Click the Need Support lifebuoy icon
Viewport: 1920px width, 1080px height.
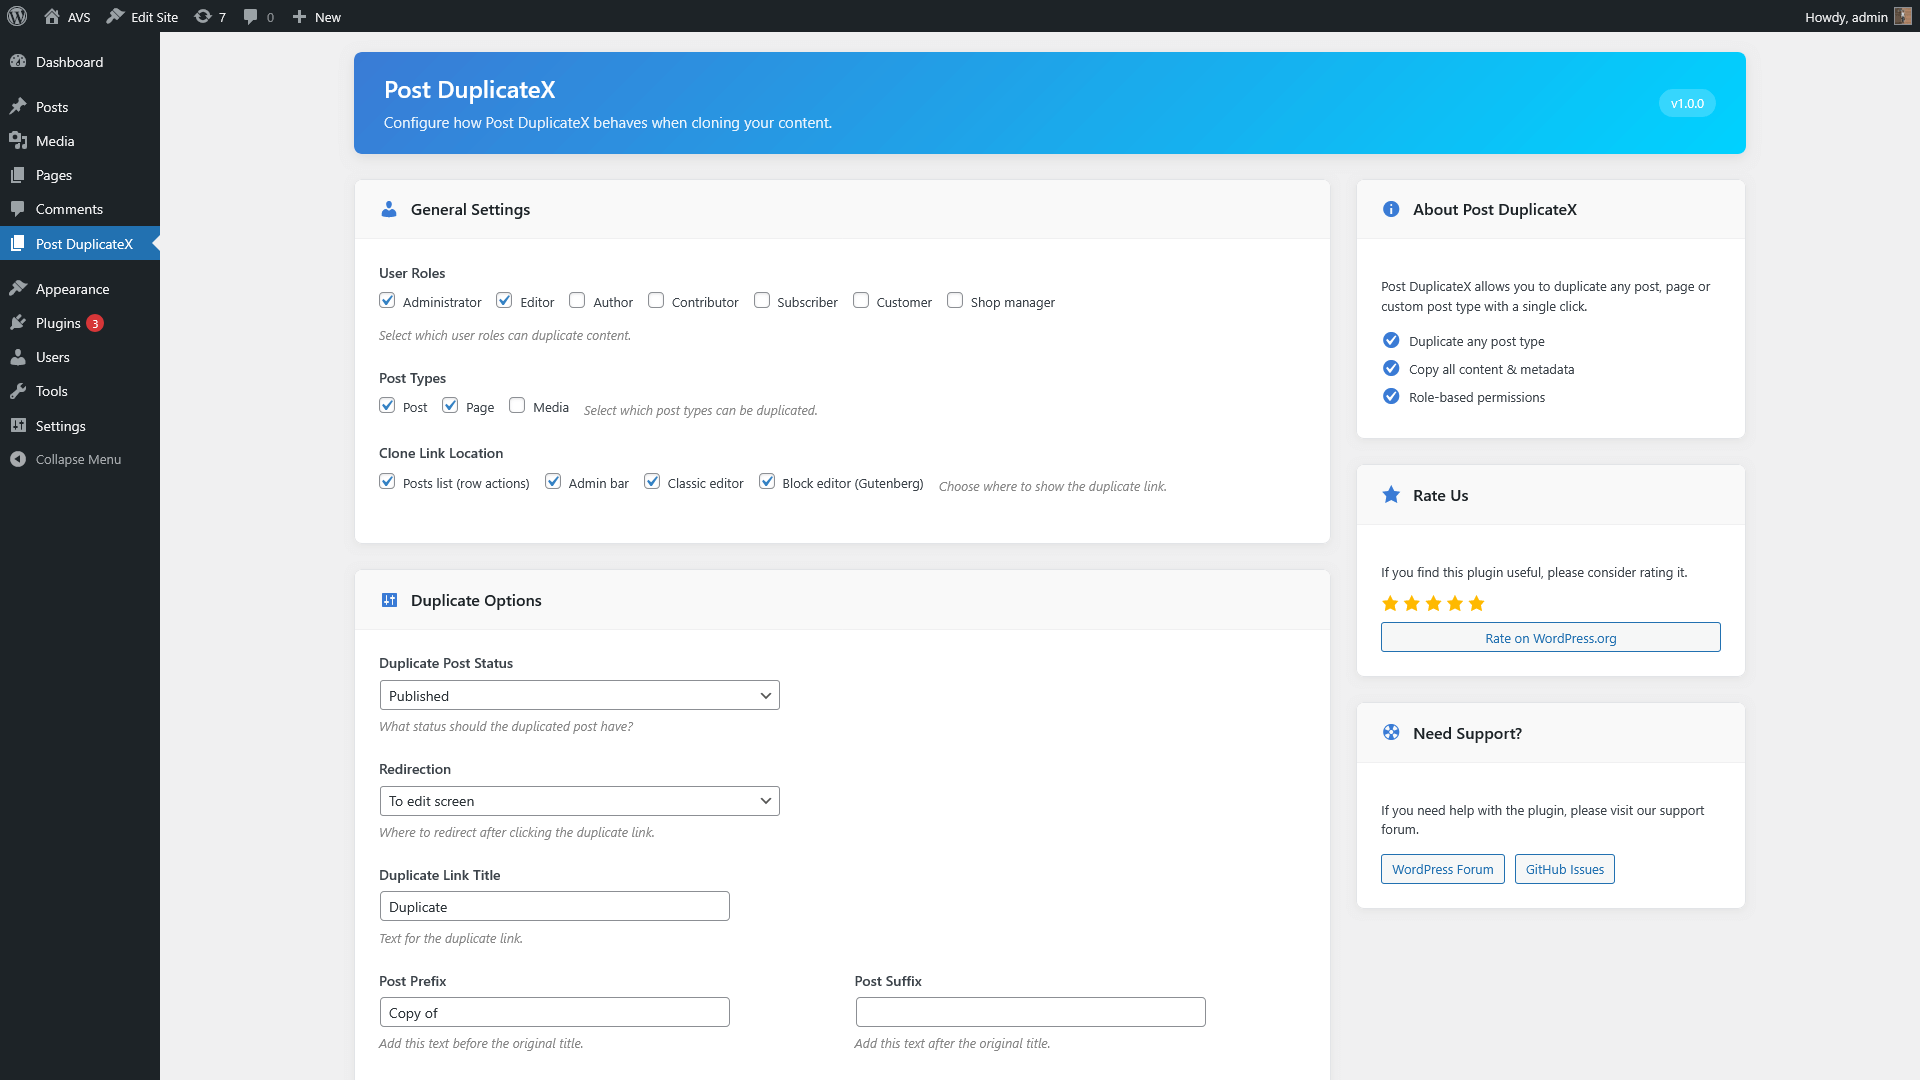[x=1391, y=733]
